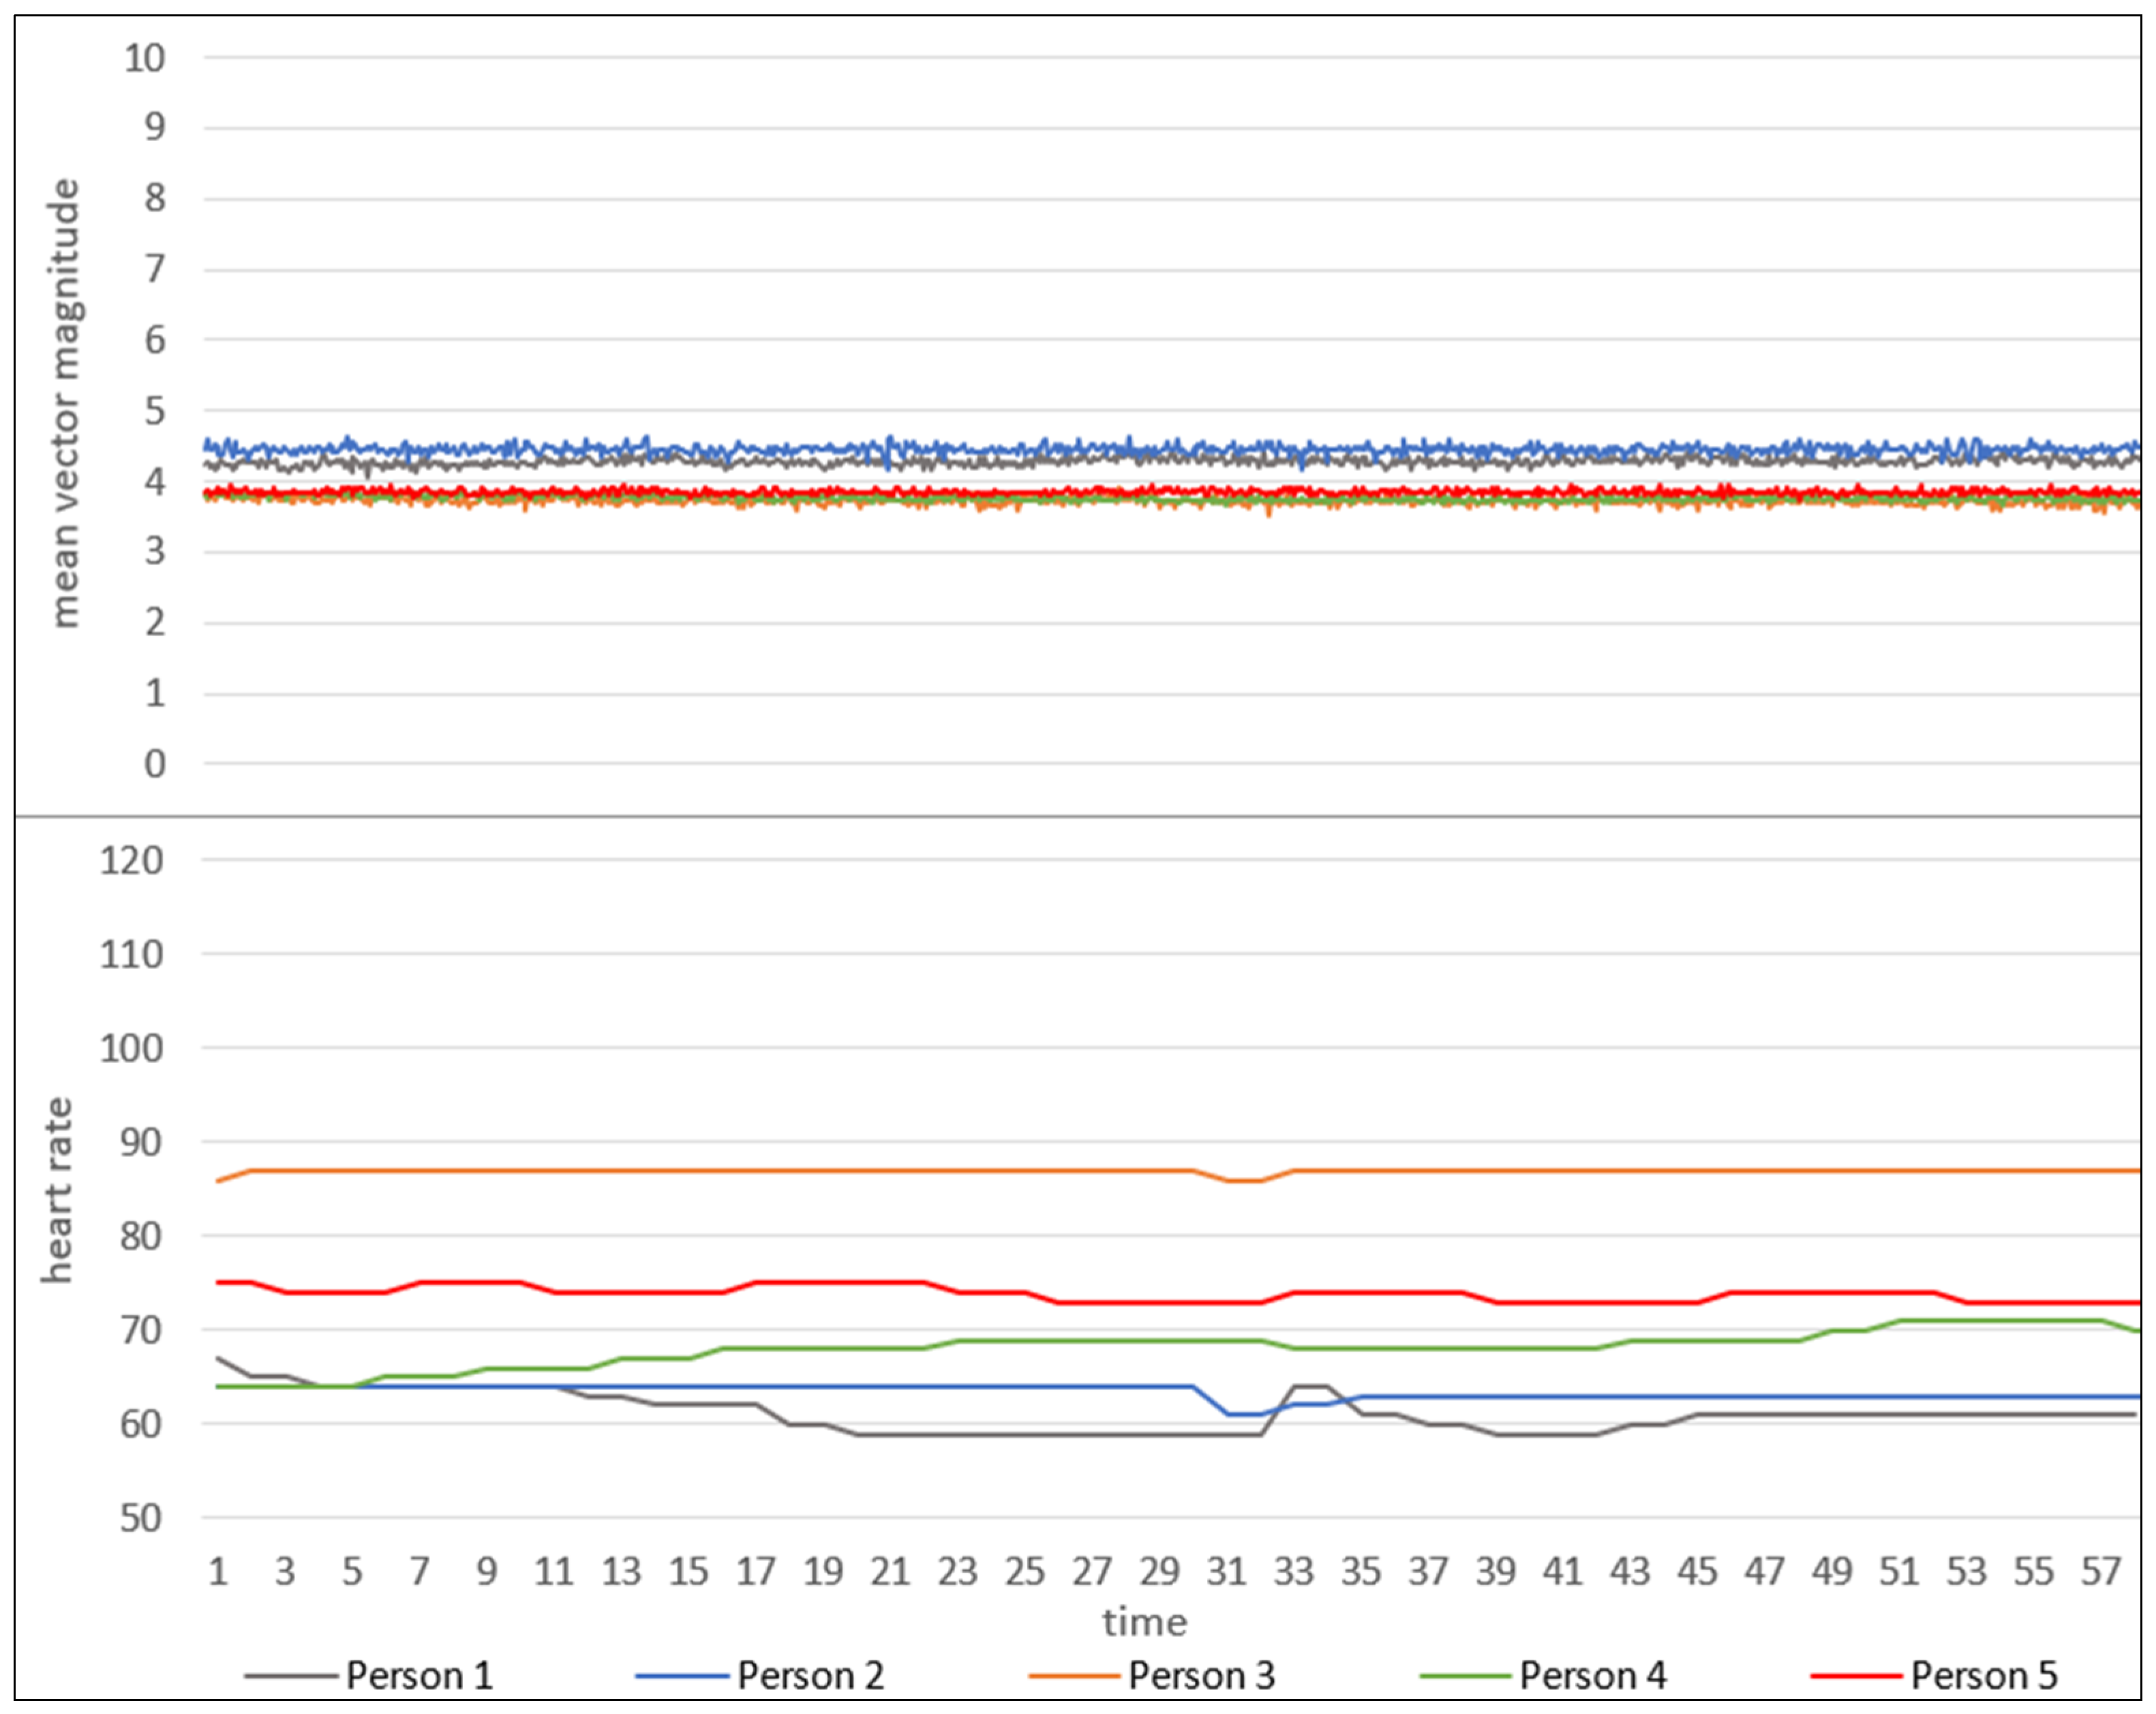Viewport: 2156px width, 1714px height.
Task: Click the 120 label on heart rate axis
Action: tap(131, 860)
